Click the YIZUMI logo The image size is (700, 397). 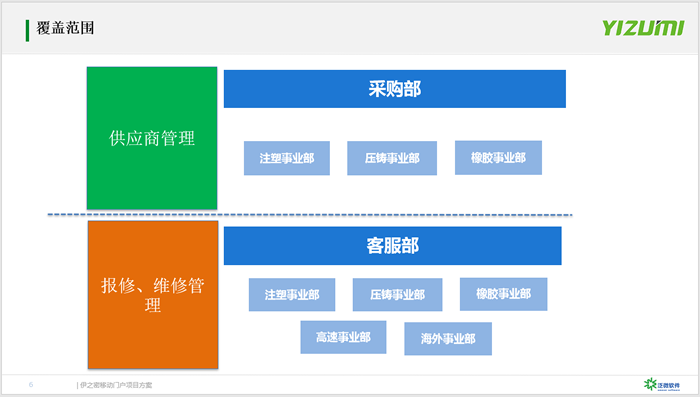(x=642, y=28)
